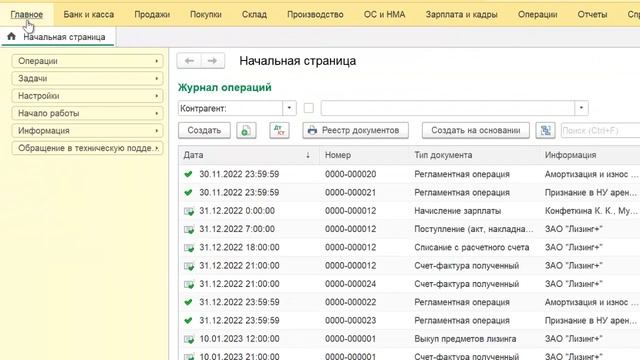Expand the Настройки sidebar section
Screen dimensions: 640x360
[x=87, y=96]
